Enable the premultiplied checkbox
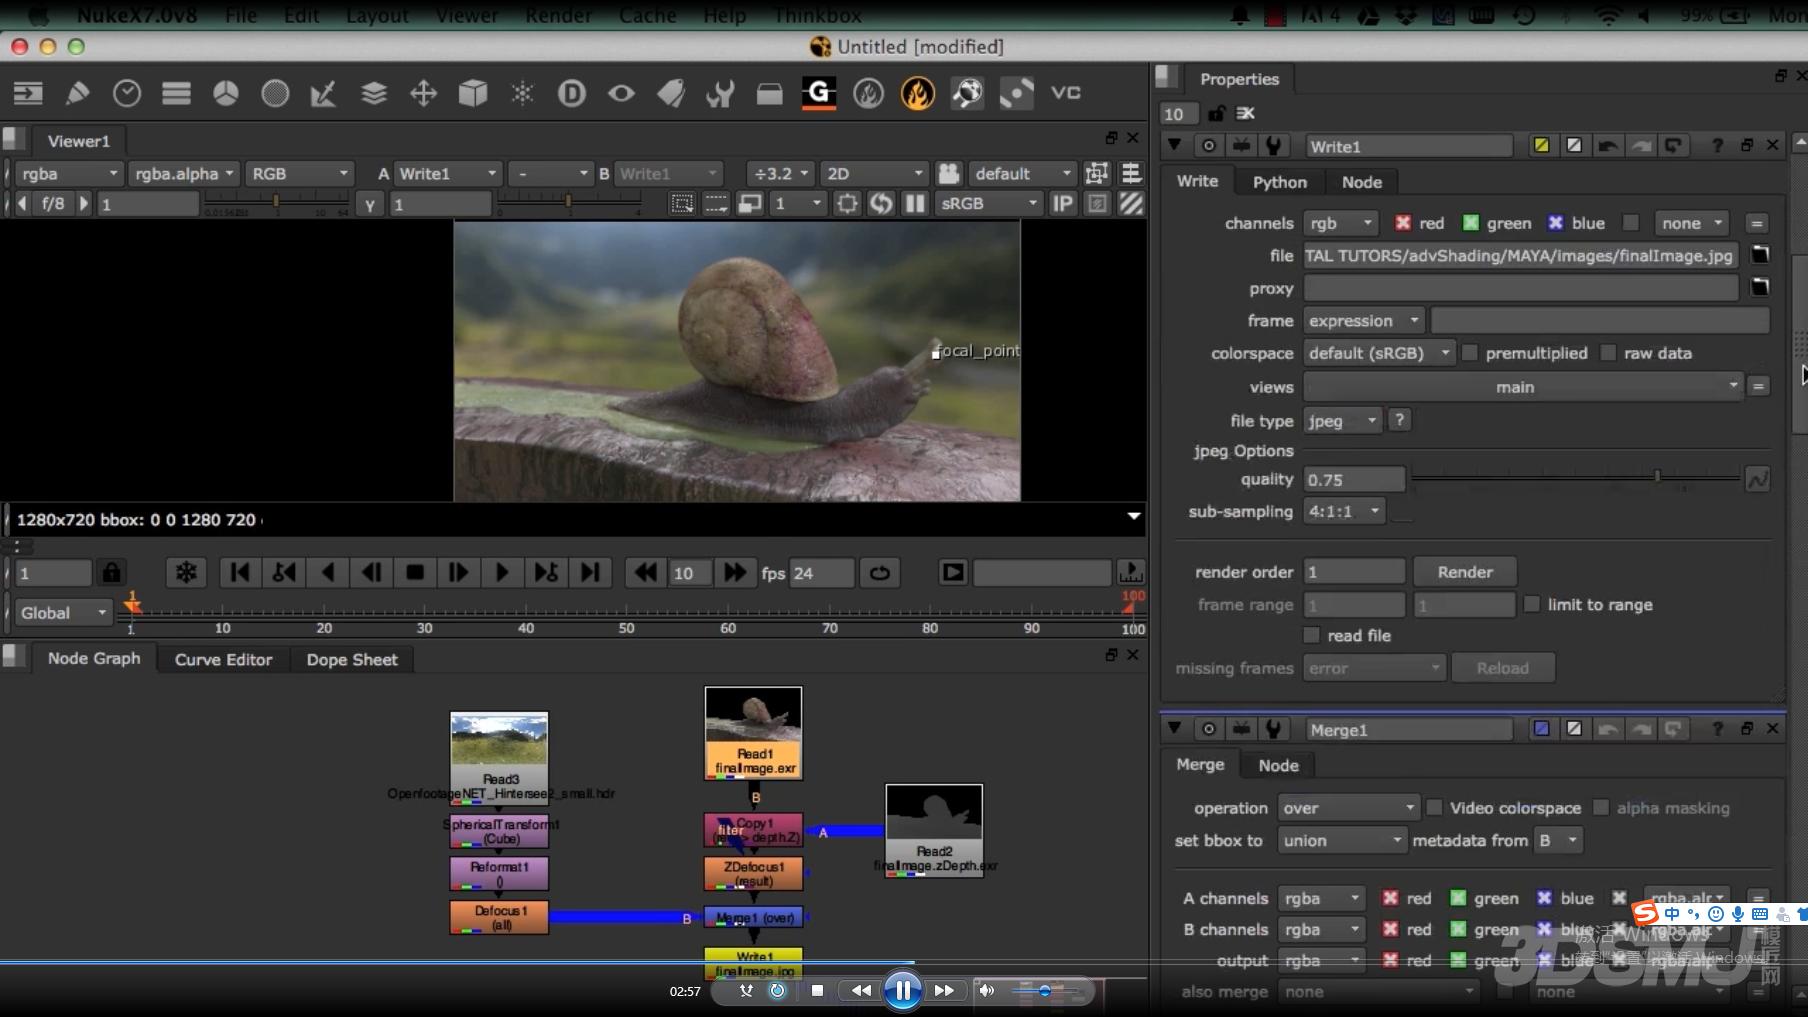Image resolution: width=1808 pixels, height=1017 pixels. pyautogui.click(x=1469, y=353)
